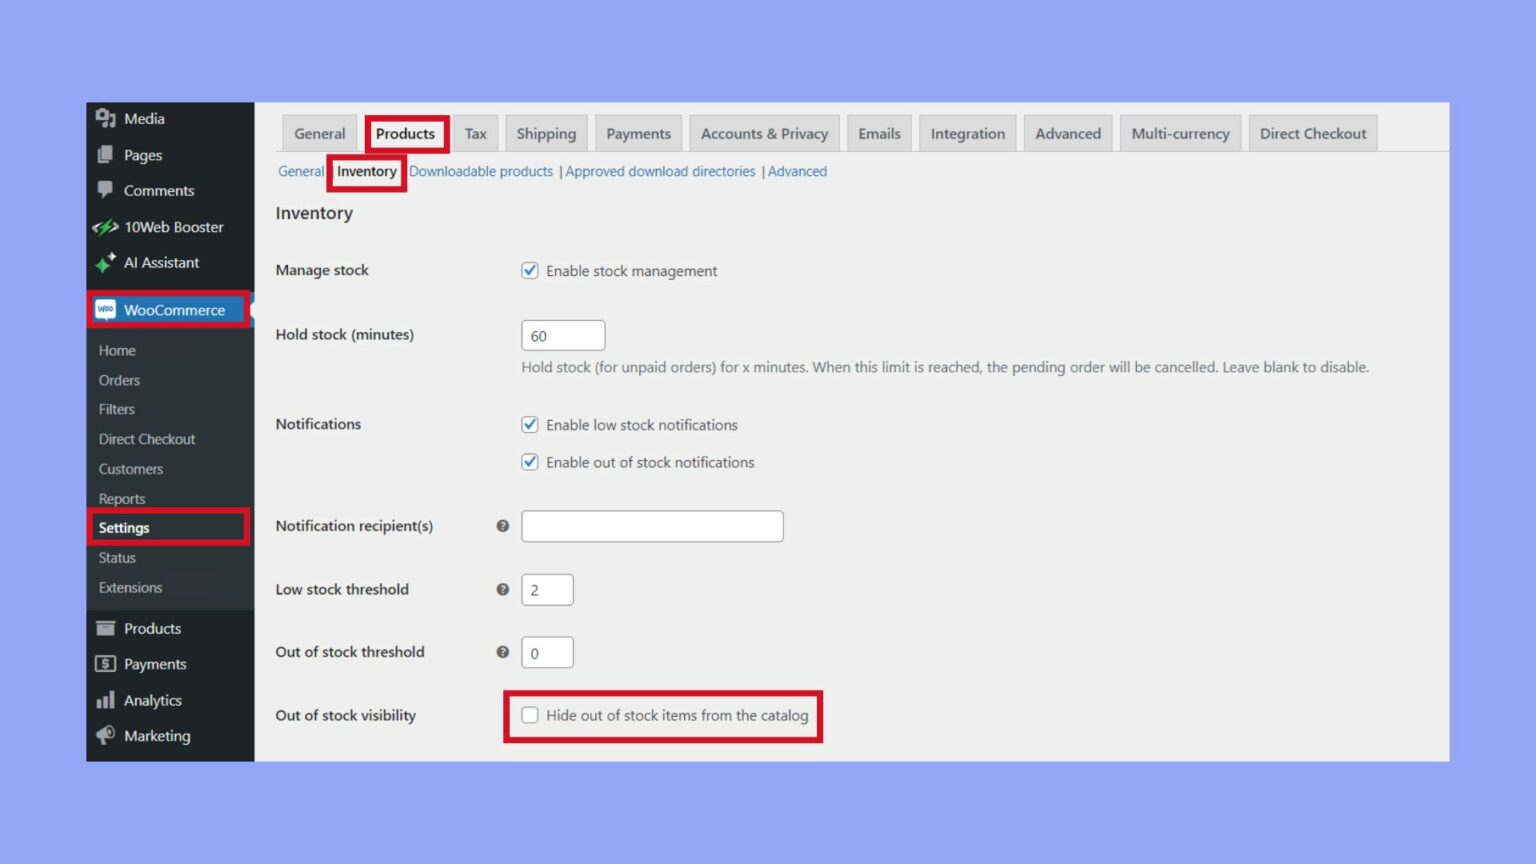Open the Downloadable products section
Viewport: 1536px width, 864px height.
pyautogui.click(x=480, y=171)
